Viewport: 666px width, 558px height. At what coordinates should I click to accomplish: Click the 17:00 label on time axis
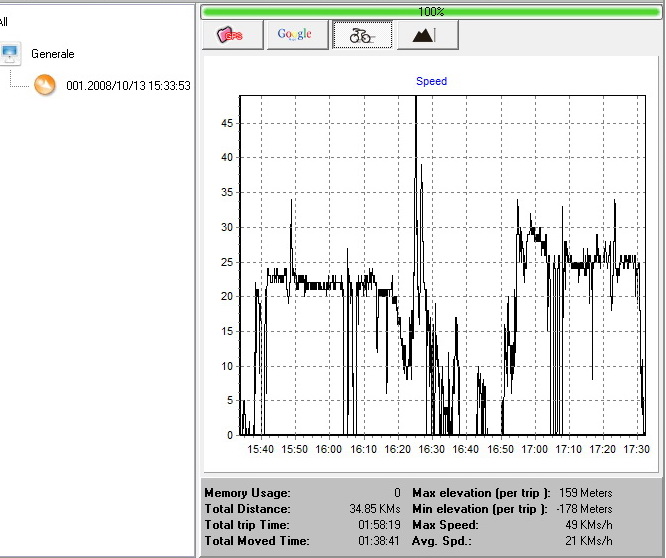534,450
